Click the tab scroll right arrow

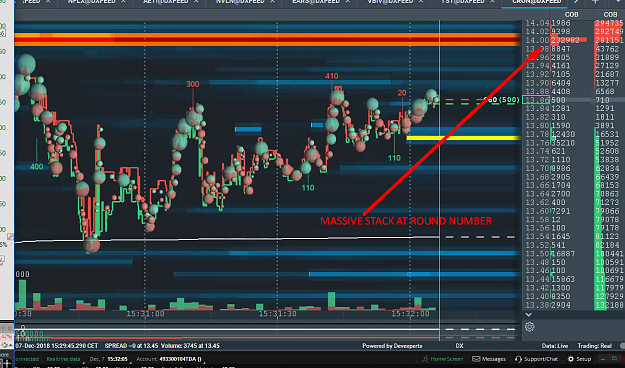[576, 2]
